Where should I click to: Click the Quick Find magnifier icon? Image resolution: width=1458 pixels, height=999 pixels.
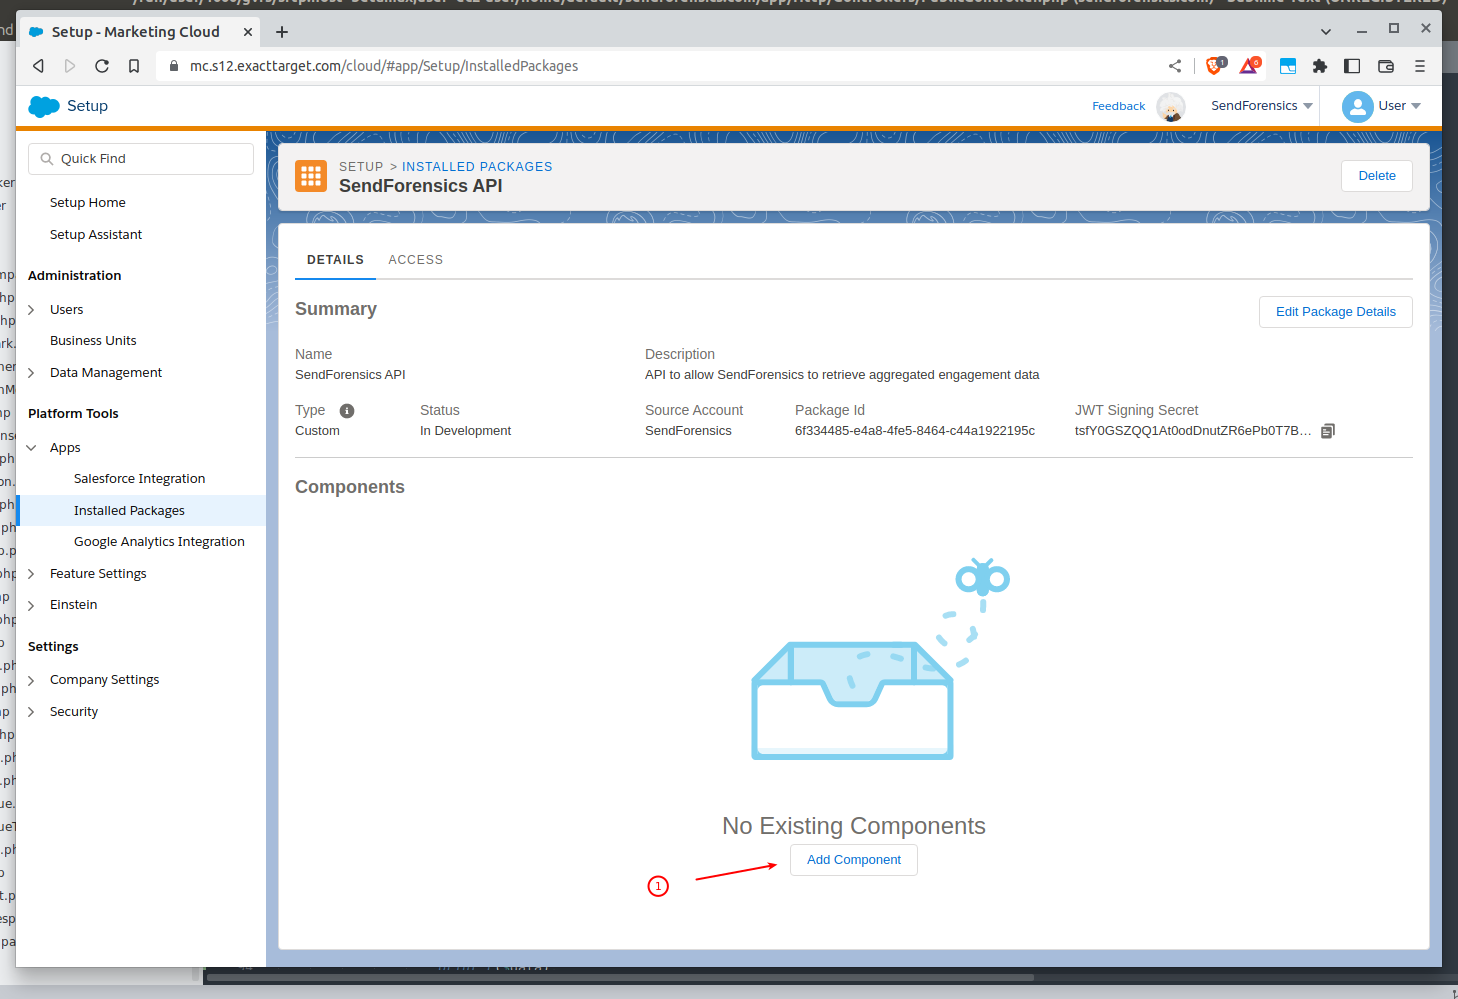coord(47,159)
